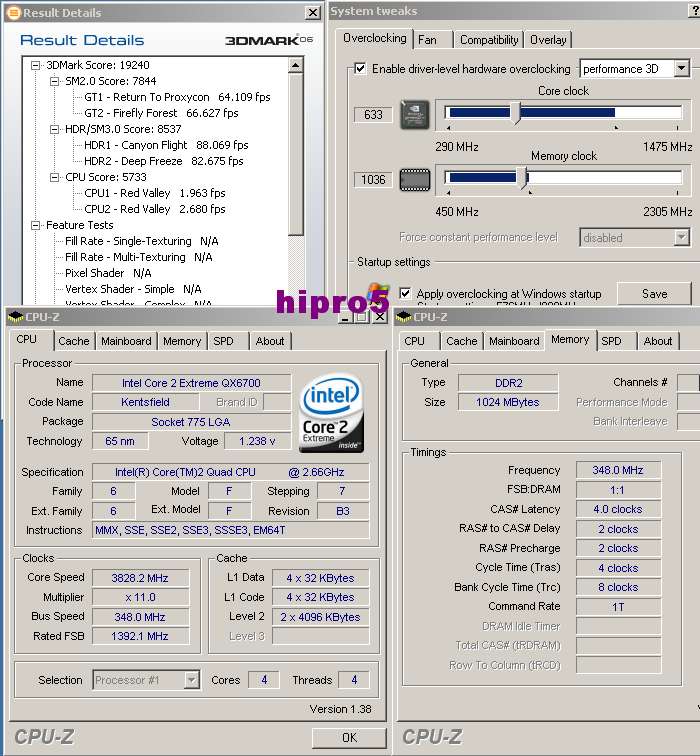Viewport: 700px width, 756px height.
Task: Open About tab in right CPU-Z window
Action: click(658, 341)
